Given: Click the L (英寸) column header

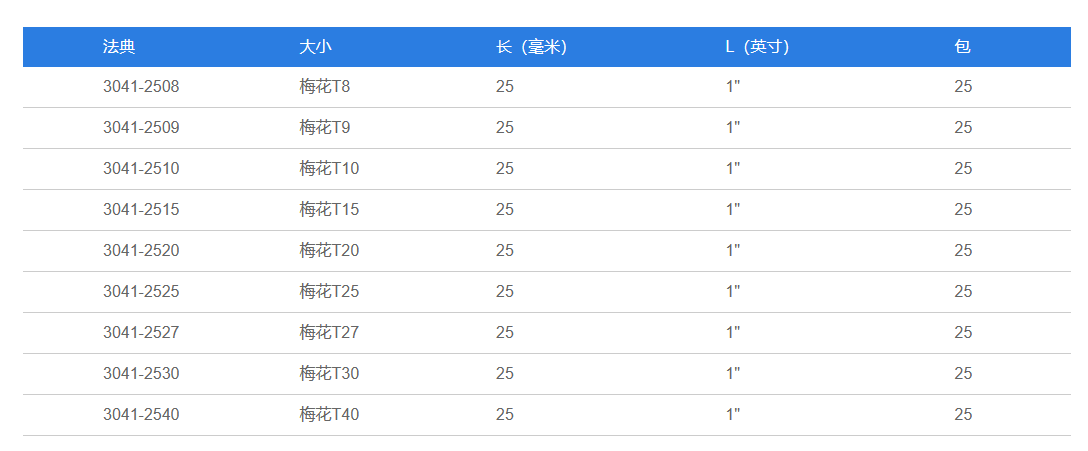Looking at the screenshot, I should tap(758, 47).
